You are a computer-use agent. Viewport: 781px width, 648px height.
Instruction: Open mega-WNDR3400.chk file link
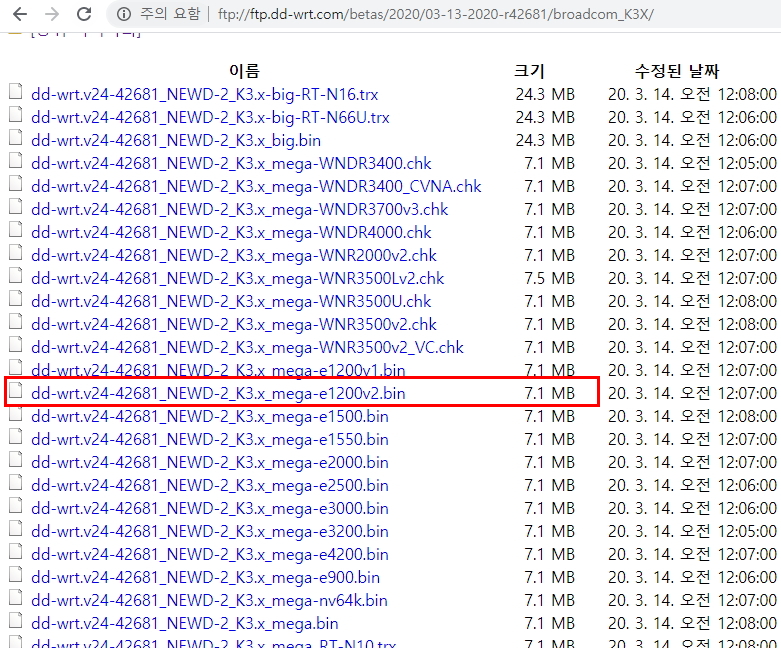point(231,163)
